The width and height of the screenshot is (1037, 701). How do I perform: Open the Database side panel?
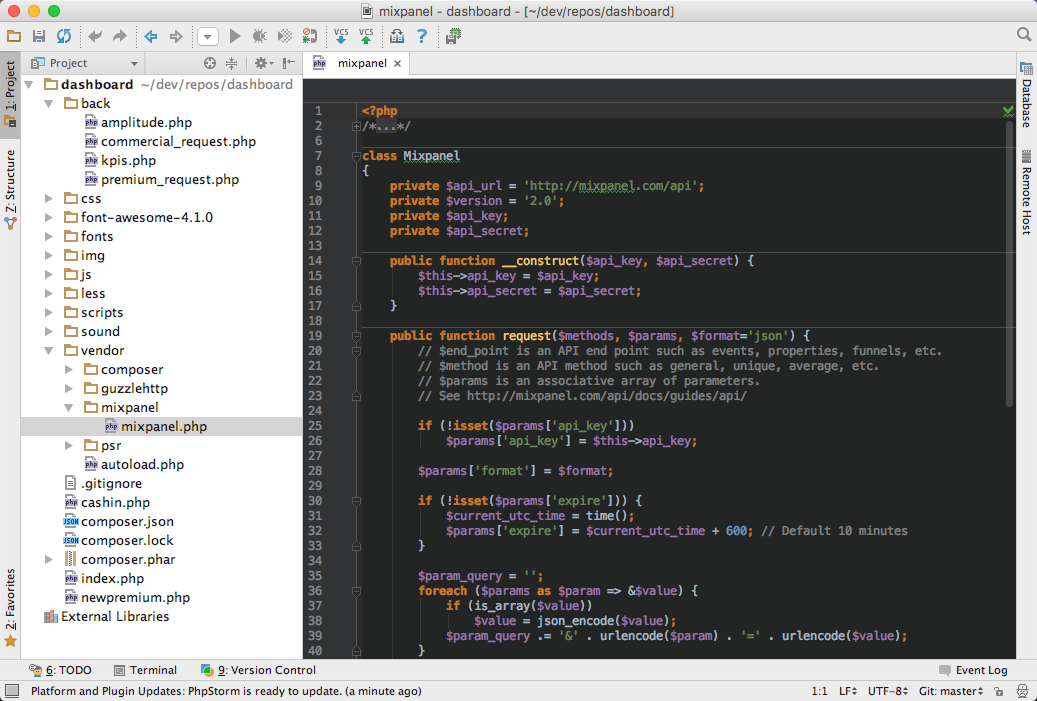[1026, 95]
